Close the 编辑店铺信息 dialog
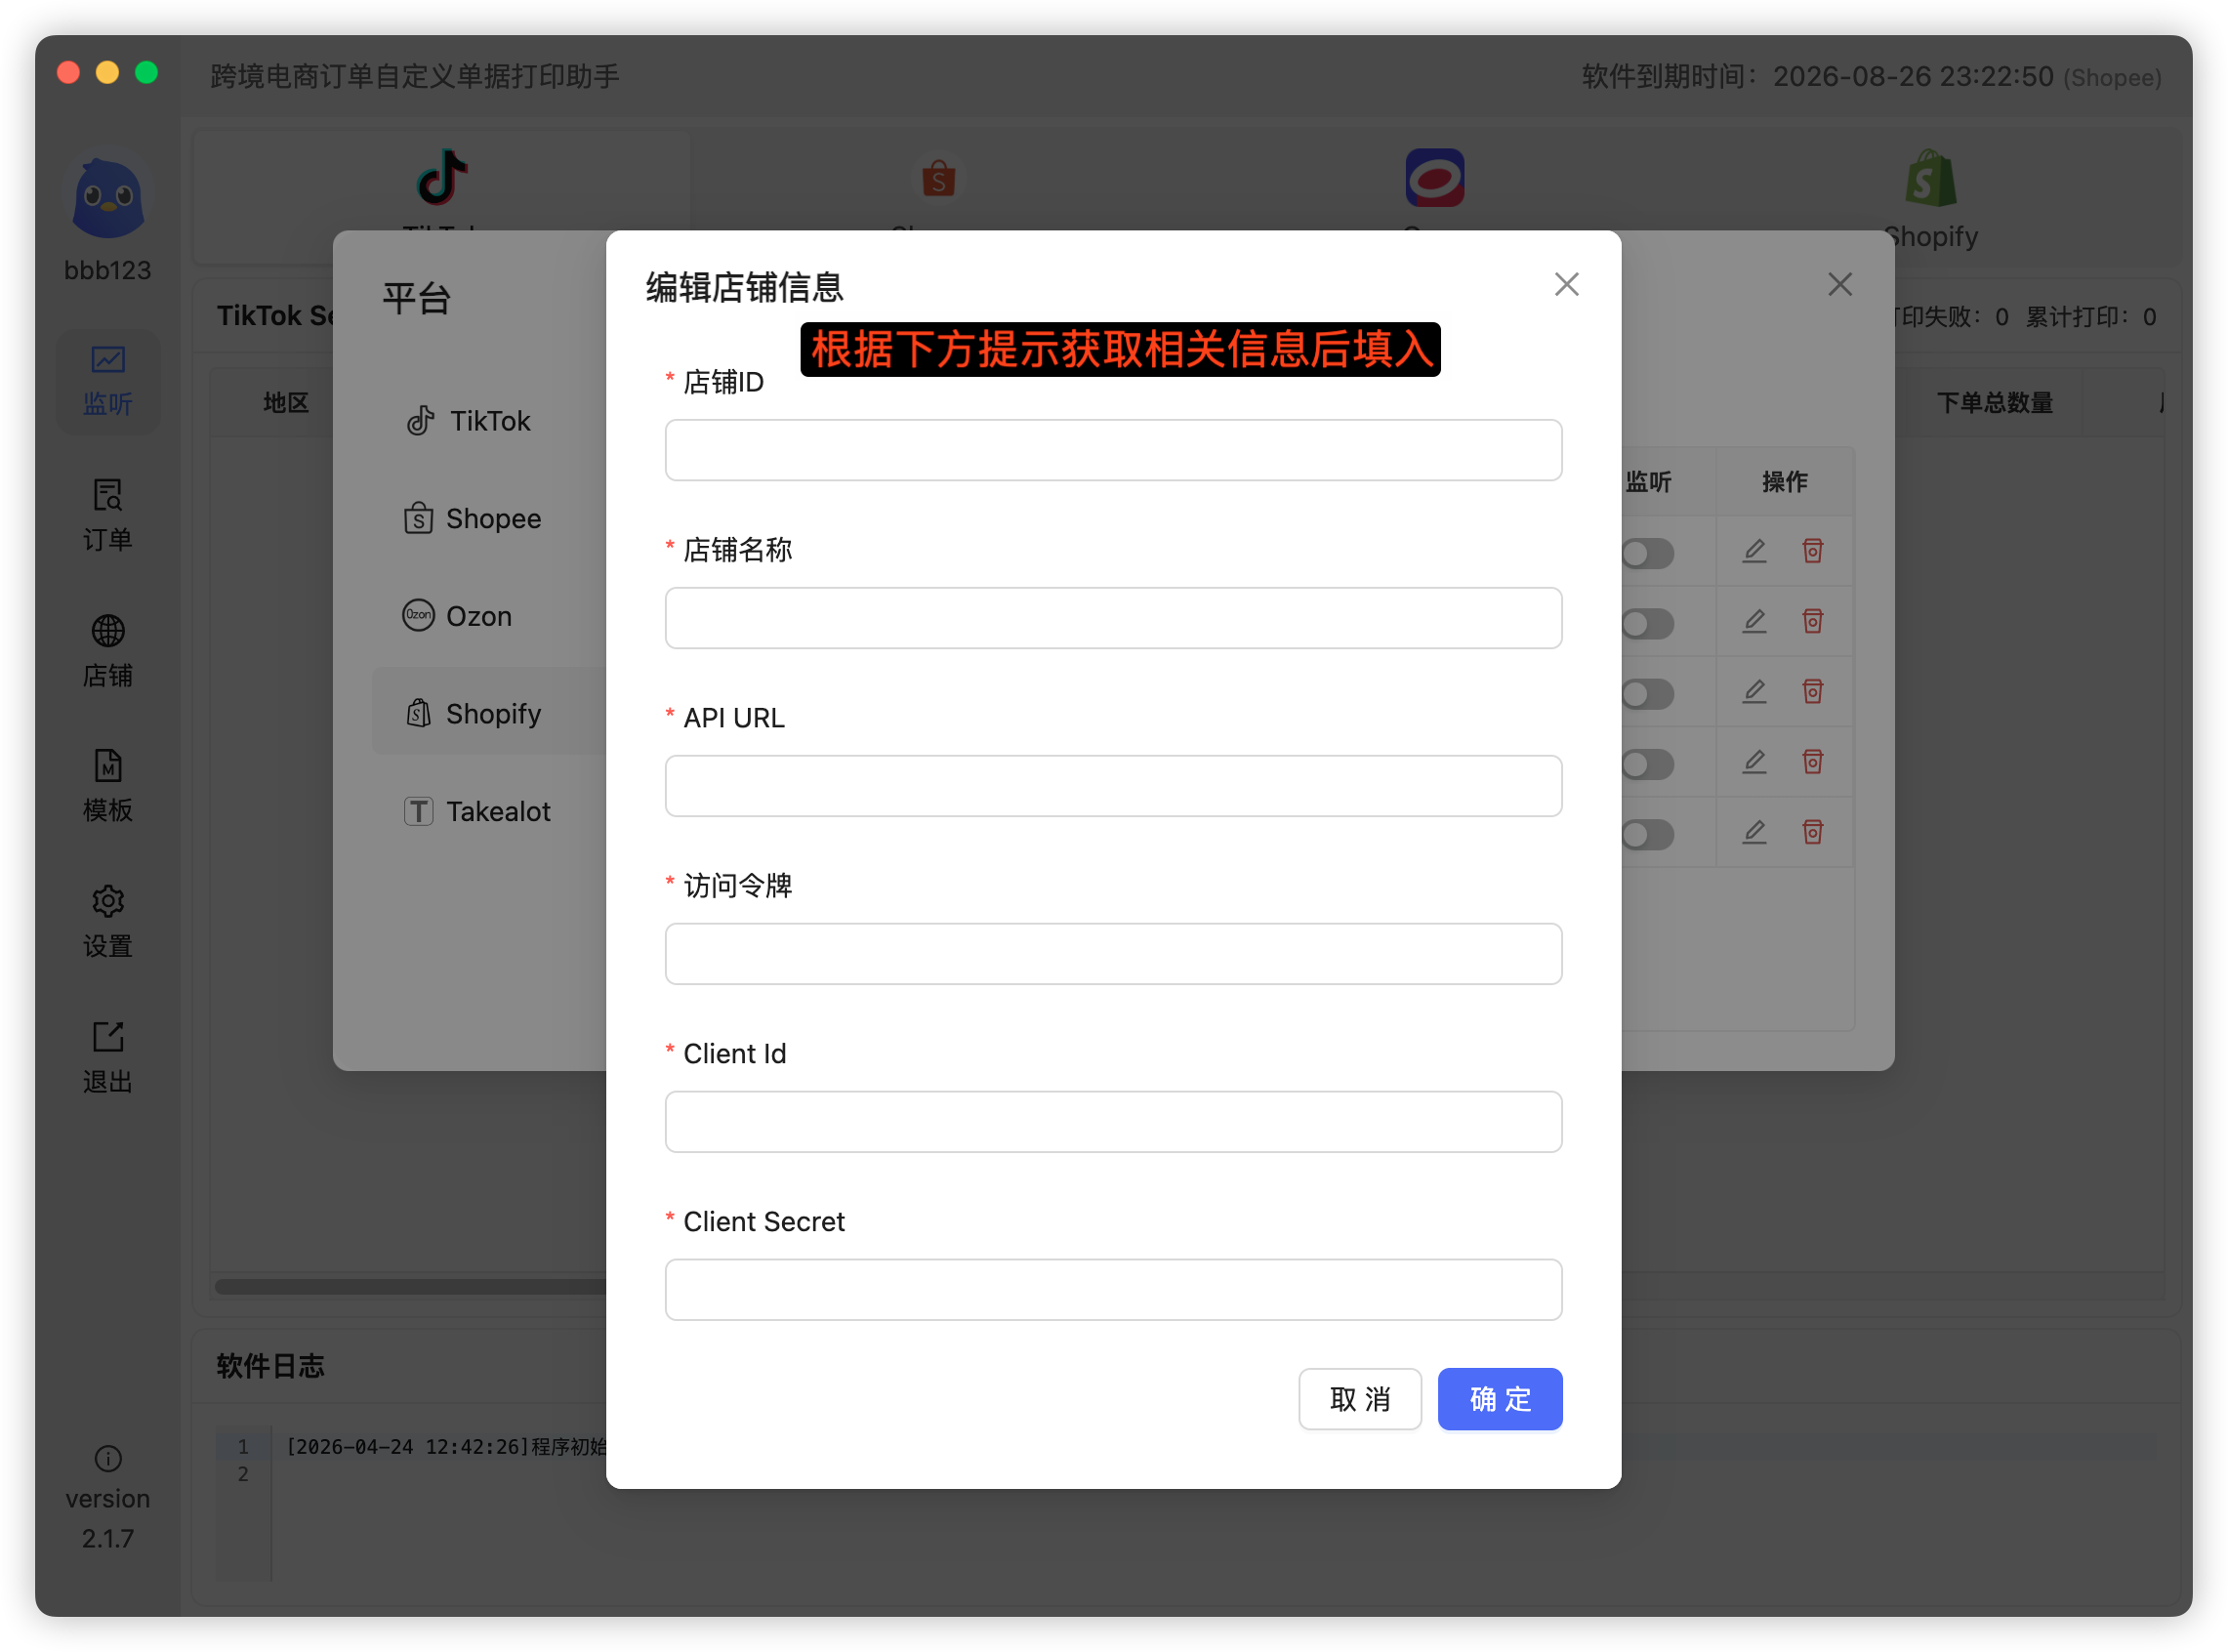The width and height of the screenshot is (2228, 1652). click(1567, 284)
